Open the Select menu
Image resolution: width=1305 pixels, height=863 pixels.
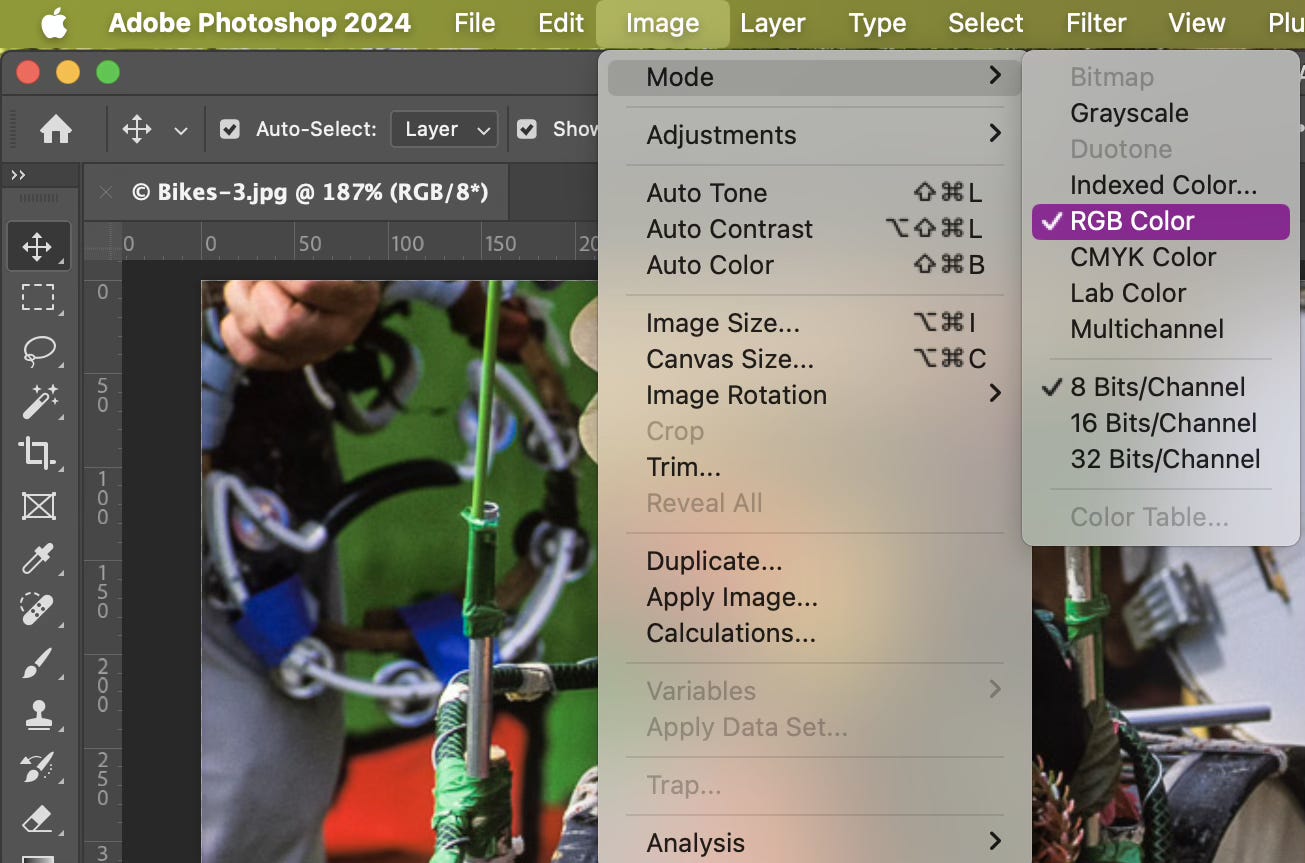[985, 24]
